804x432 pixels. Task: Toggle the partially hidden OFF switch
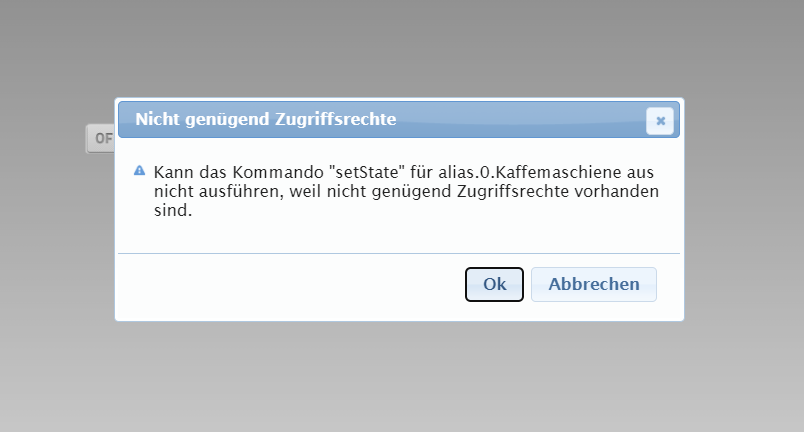[x=101, y=139]
